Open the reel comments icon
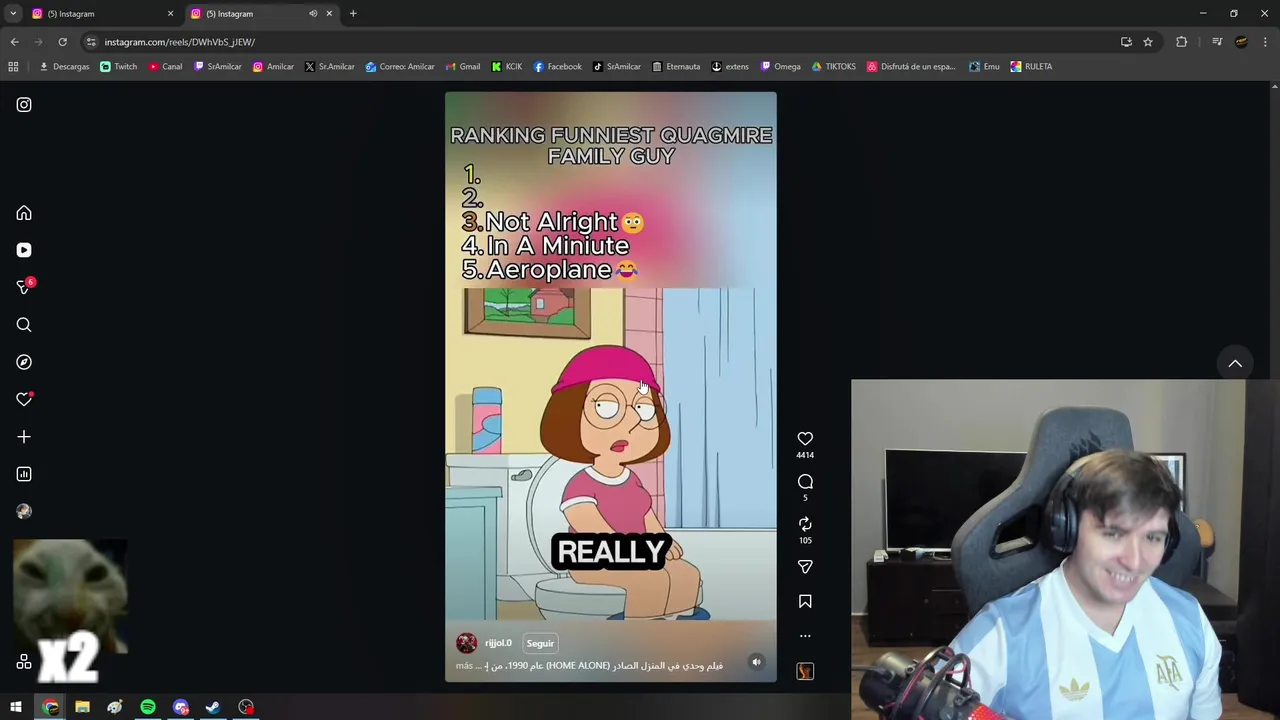This screenshot has height=720, width=1280. tap(805, 482)
